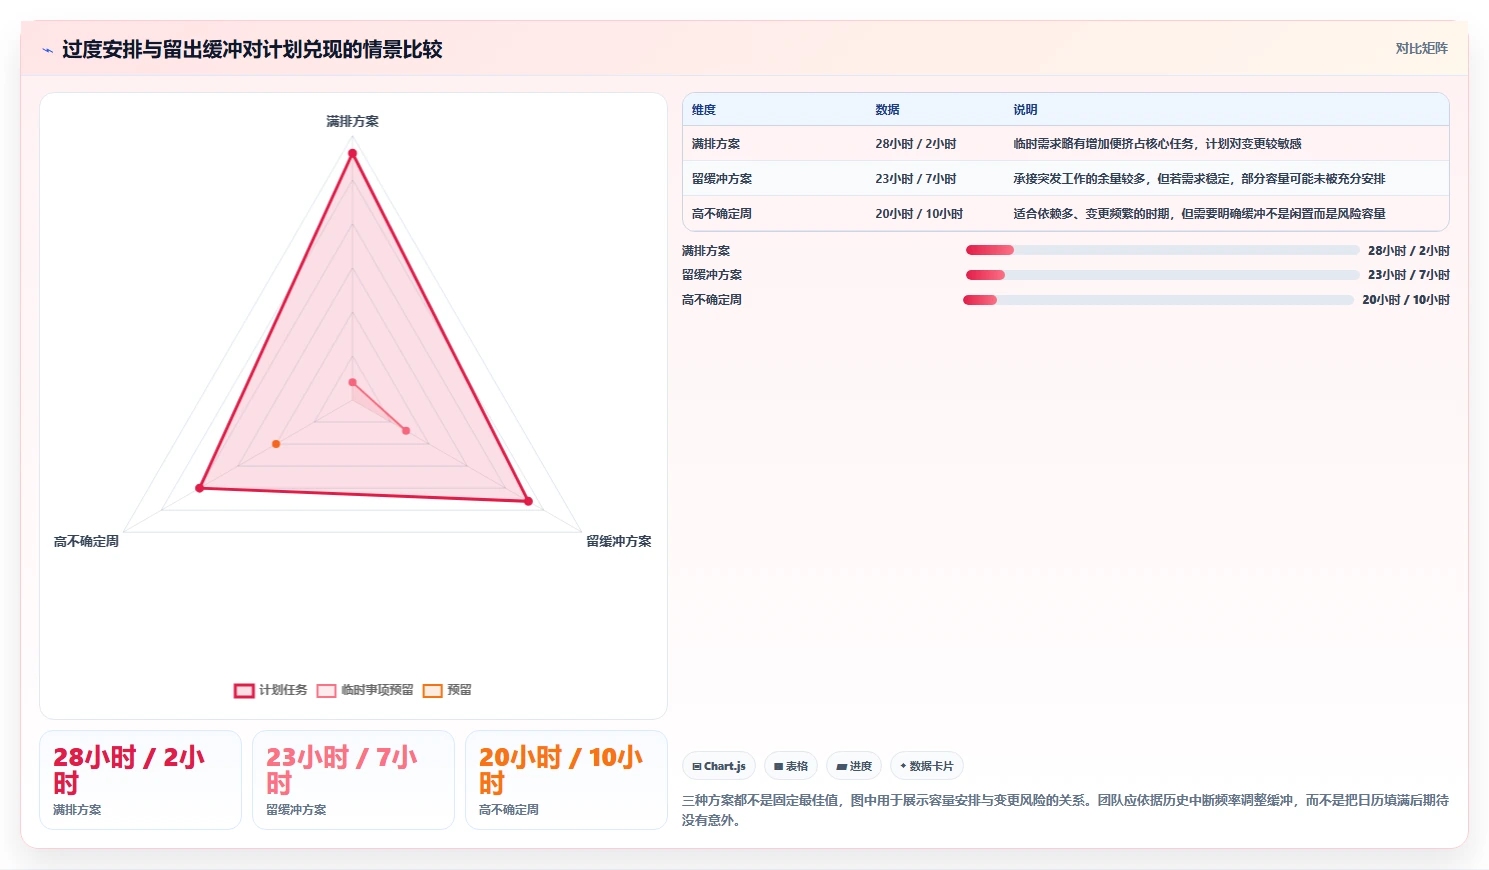Click the 高不确定周 radar axis label
This screenshot has width=1489, height=870.
[x=86, y=541]
